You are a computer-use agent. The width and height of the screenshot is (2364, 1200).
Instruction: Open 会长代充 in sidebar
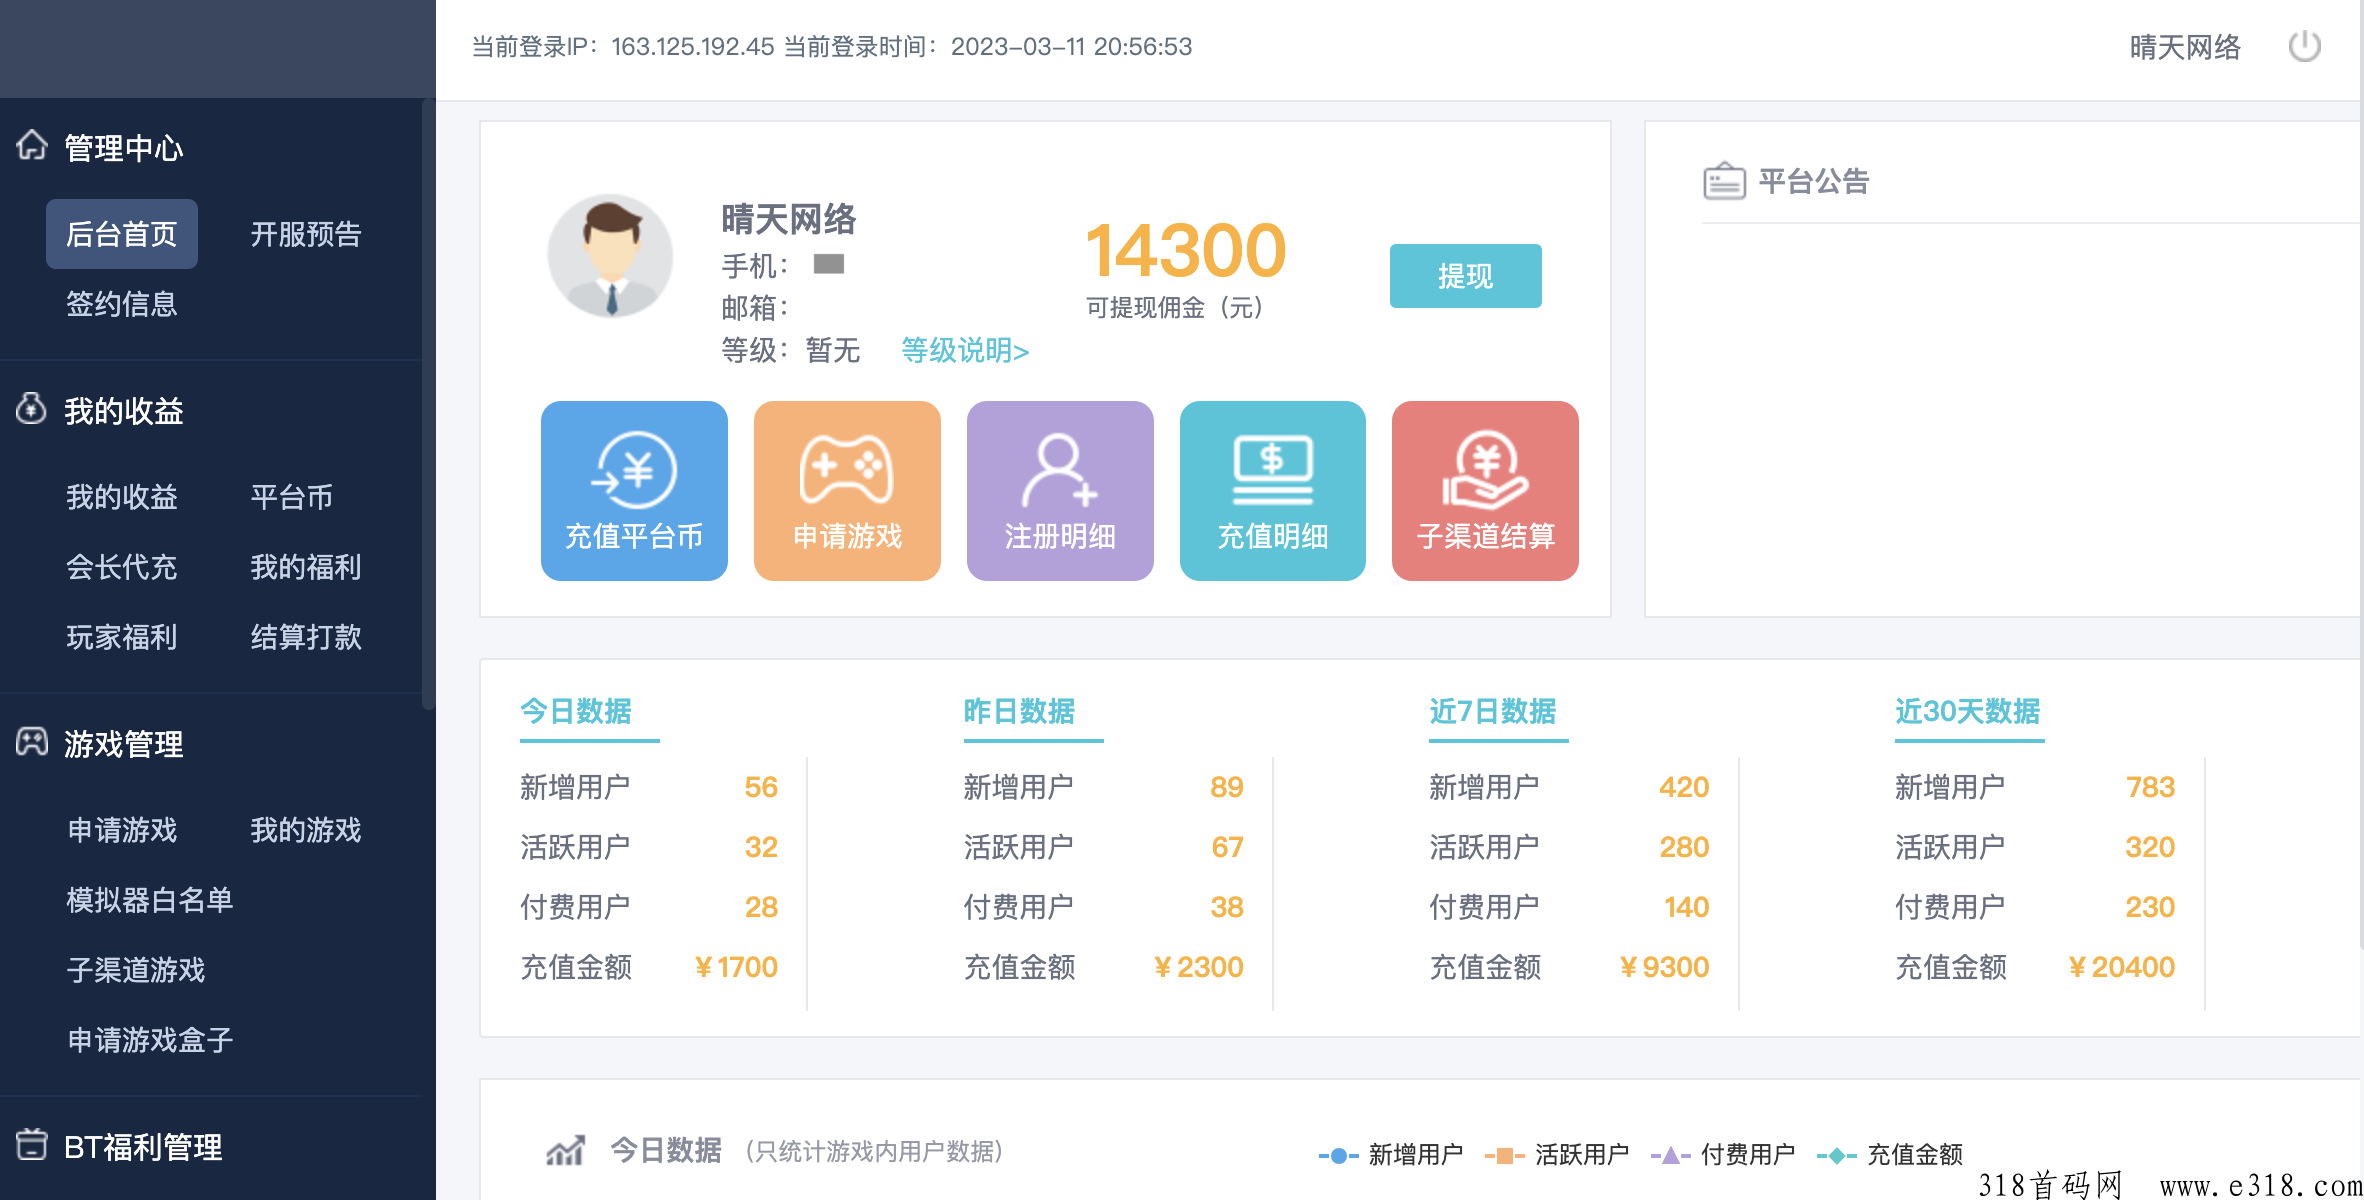[122, 567]
